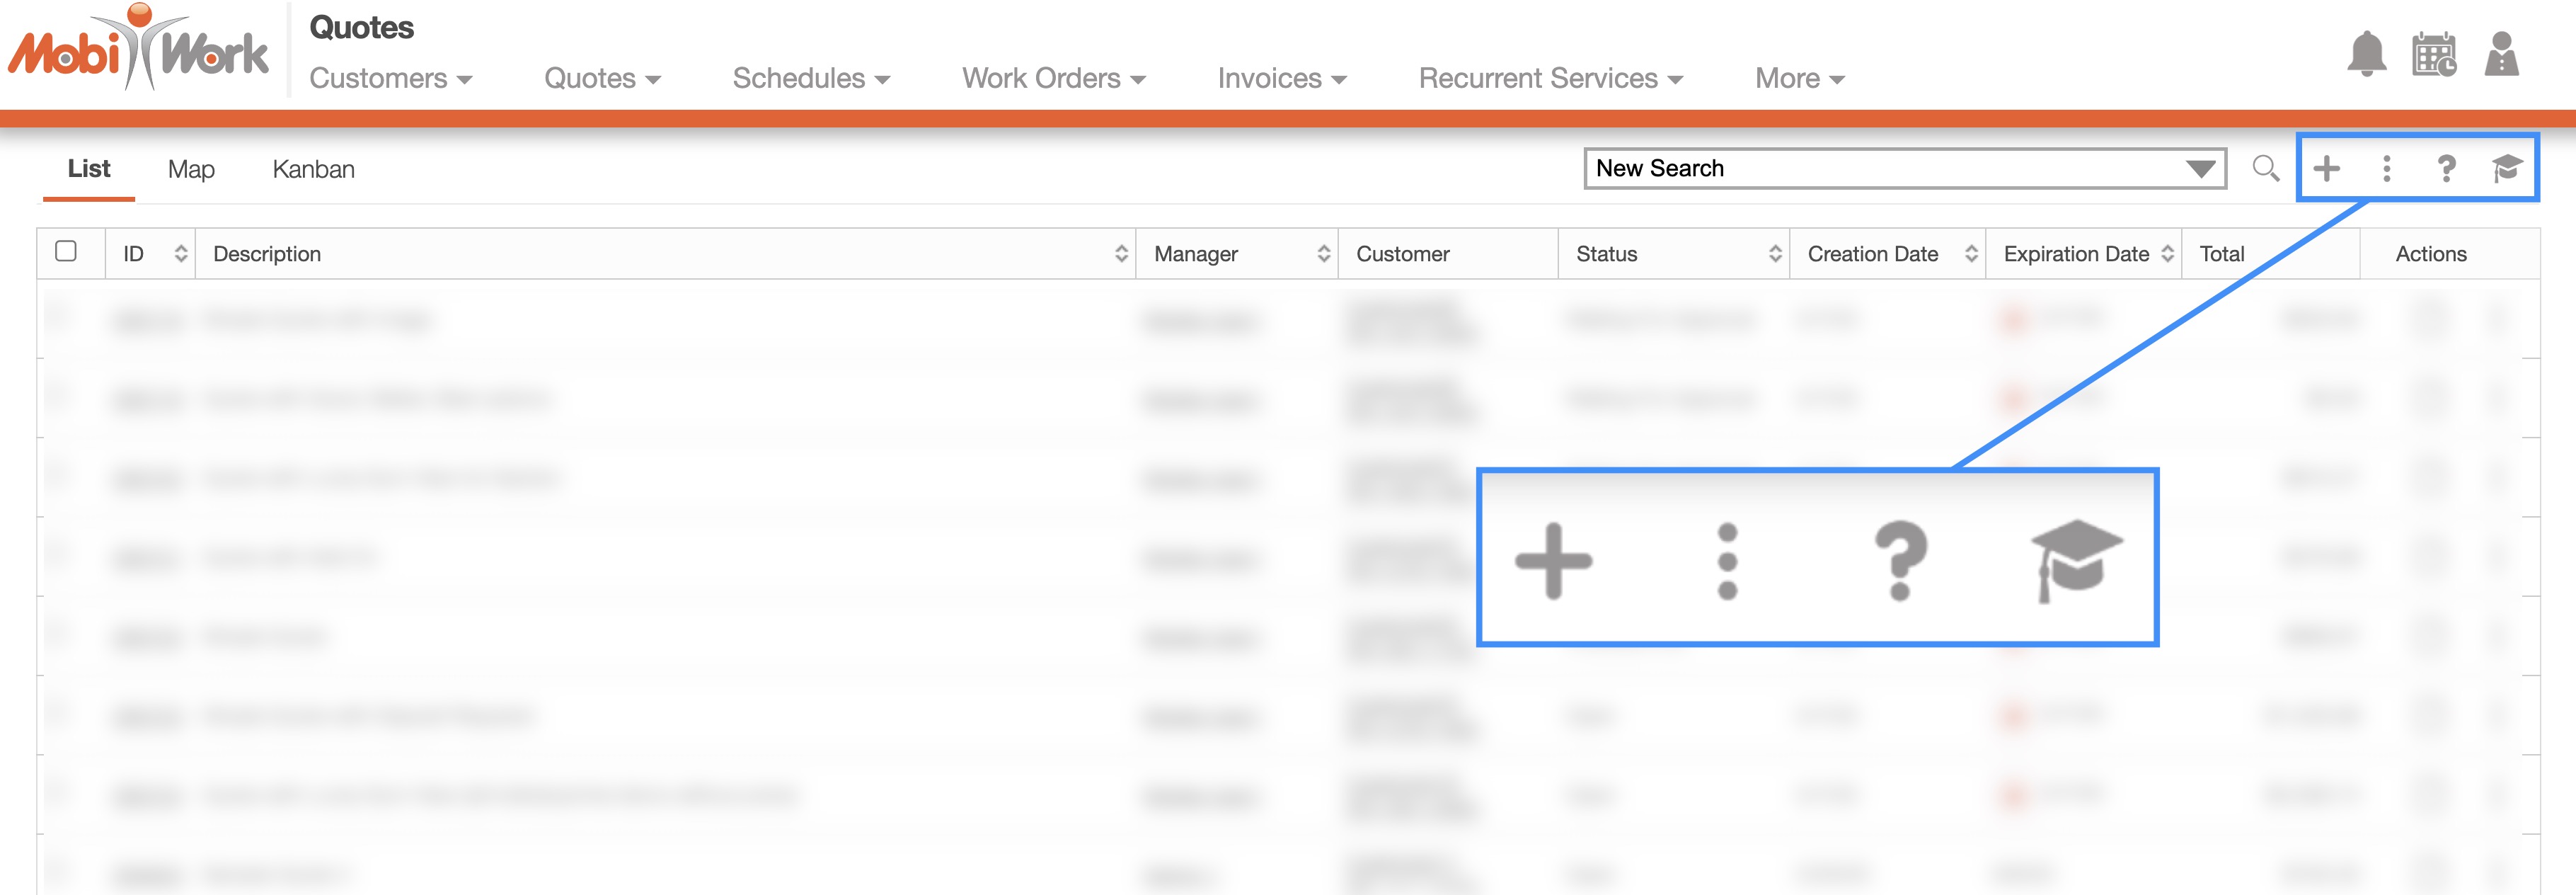Open the Customers dropdown menu
The height and width of the screenshot is (895, 2576).
(x=390, y=78)
